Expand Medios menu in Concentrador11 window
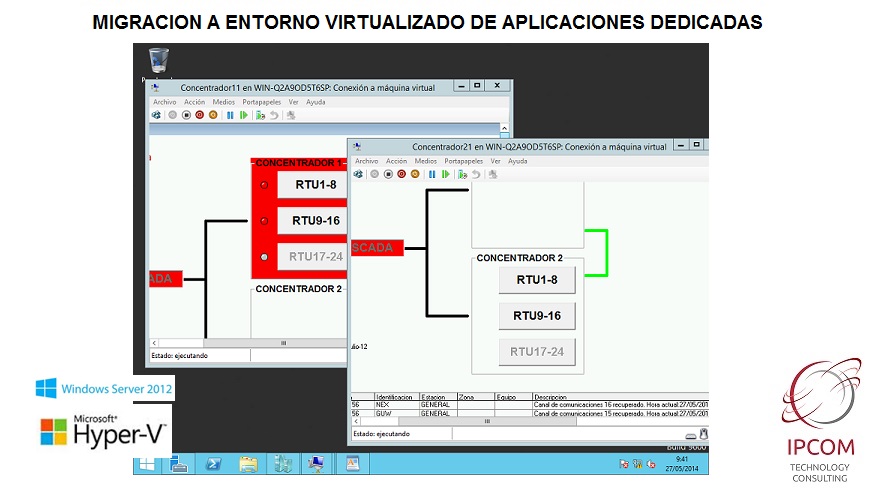874x493 pixels. [x=224, y=102]
